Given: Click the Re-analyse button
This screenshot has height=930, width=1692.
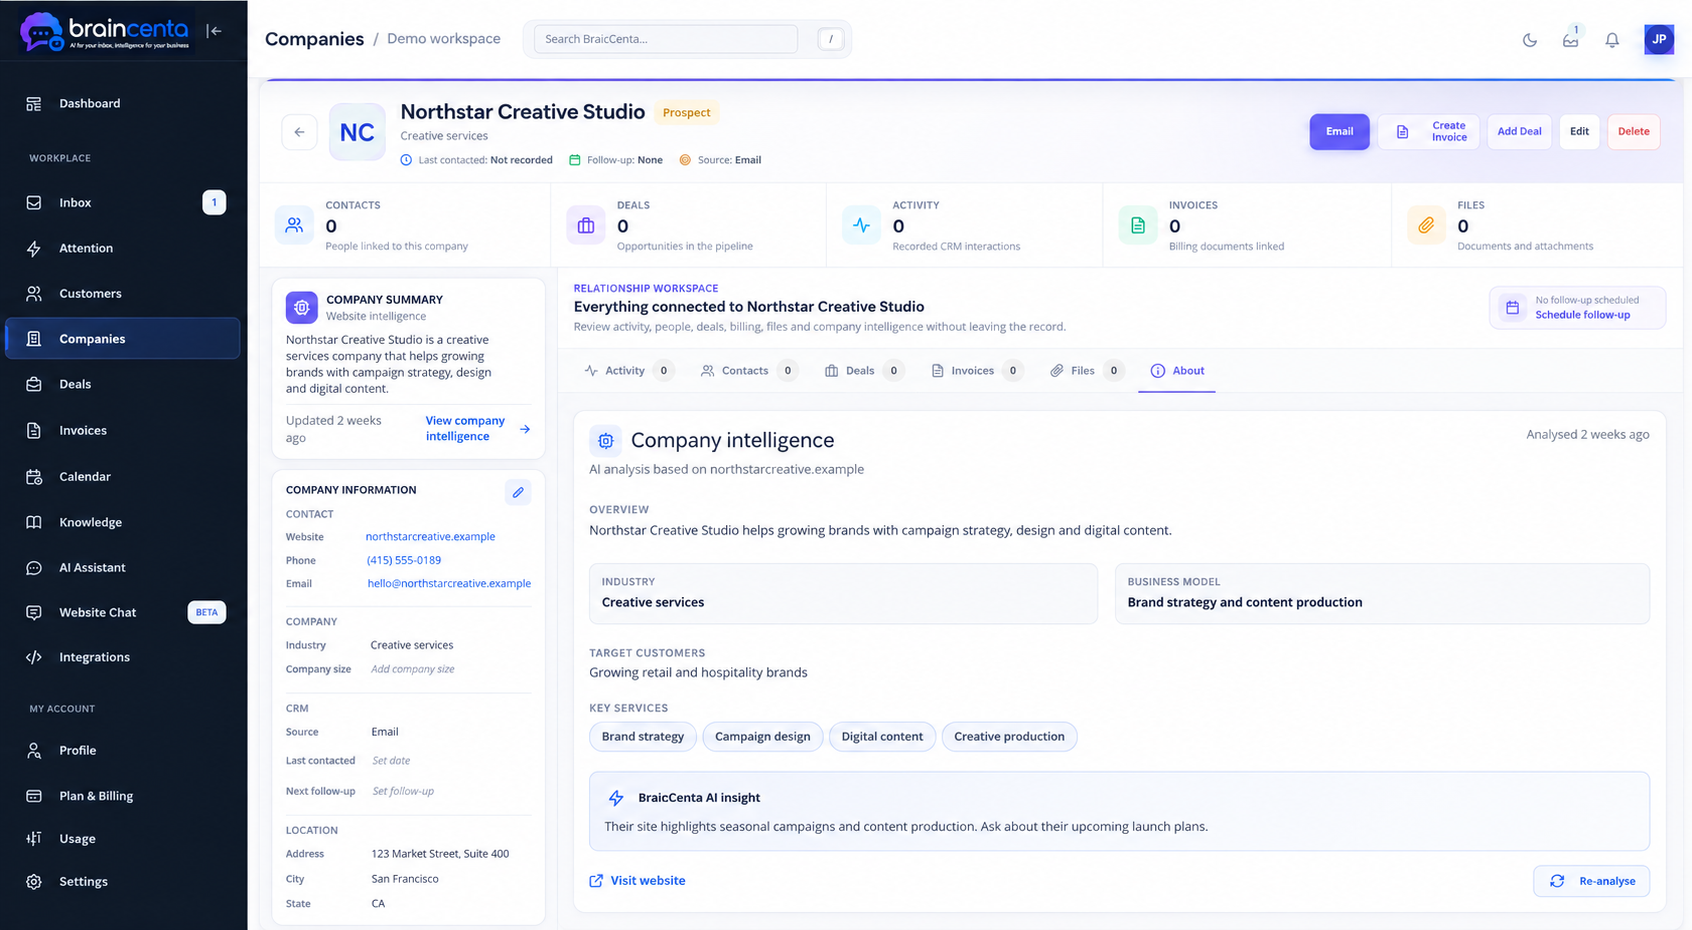Looking at the screenshot, I should 1591,881.
